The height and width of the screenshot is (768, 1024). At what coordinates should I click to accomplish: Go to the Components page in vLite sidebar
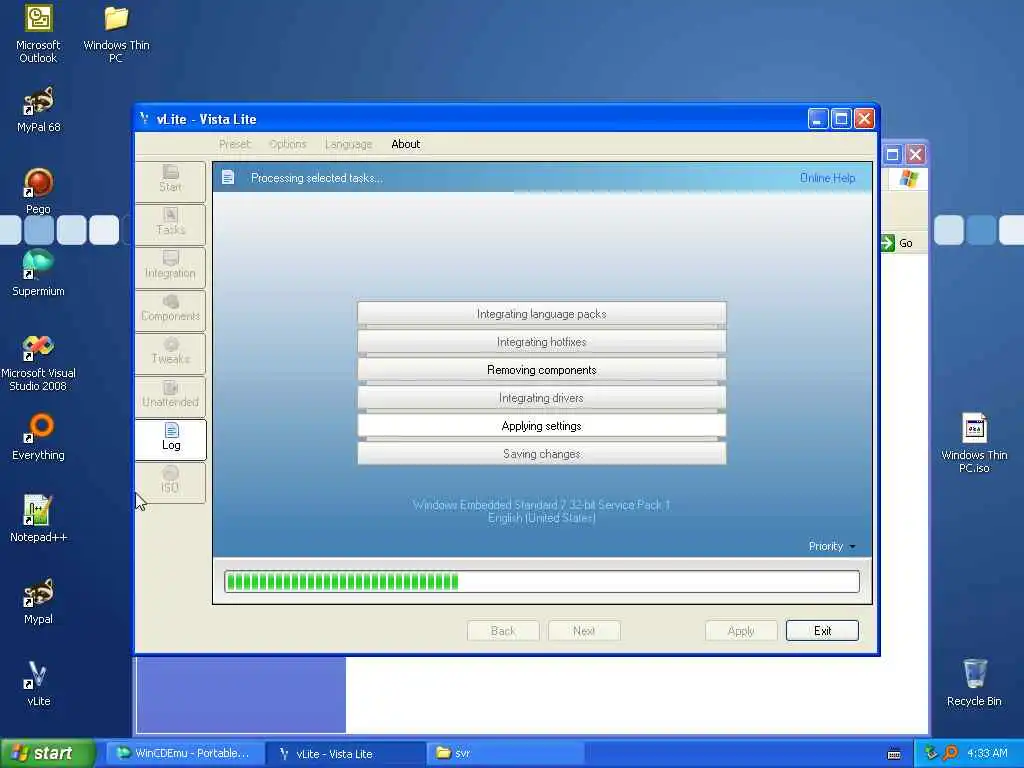tap(170, 310)
